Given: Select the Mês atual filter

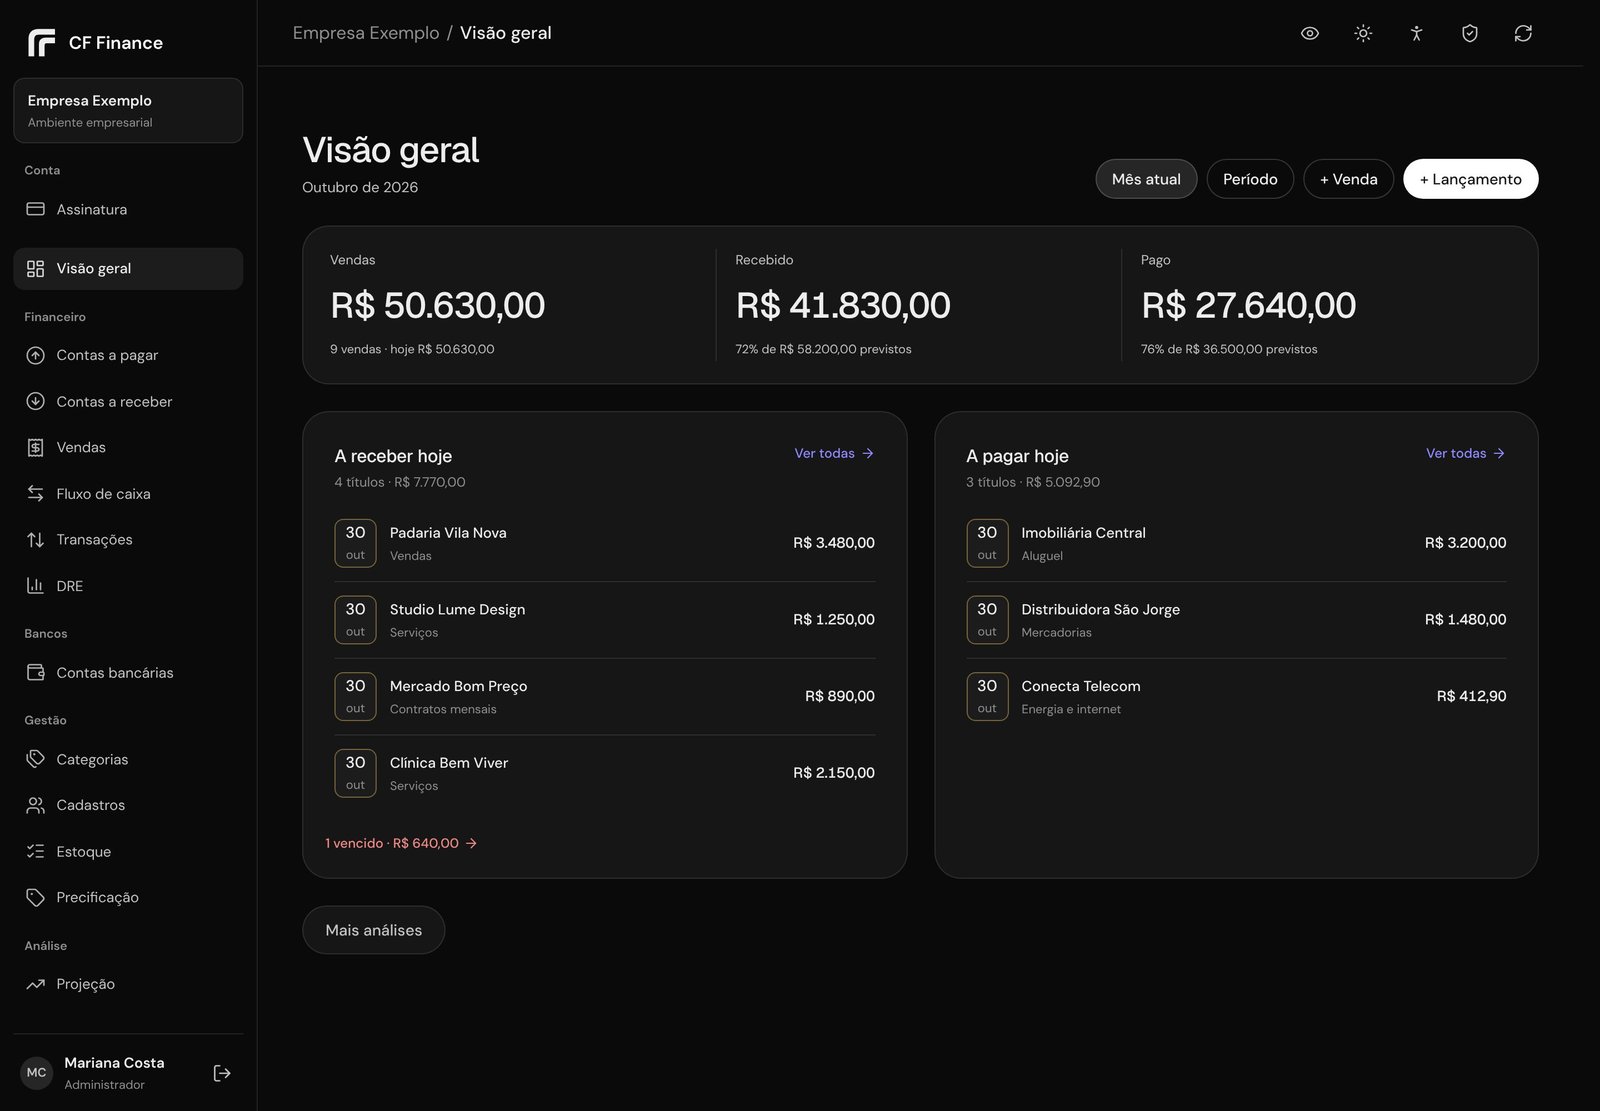Looking at the screenshot, I should pos(1146,179).
